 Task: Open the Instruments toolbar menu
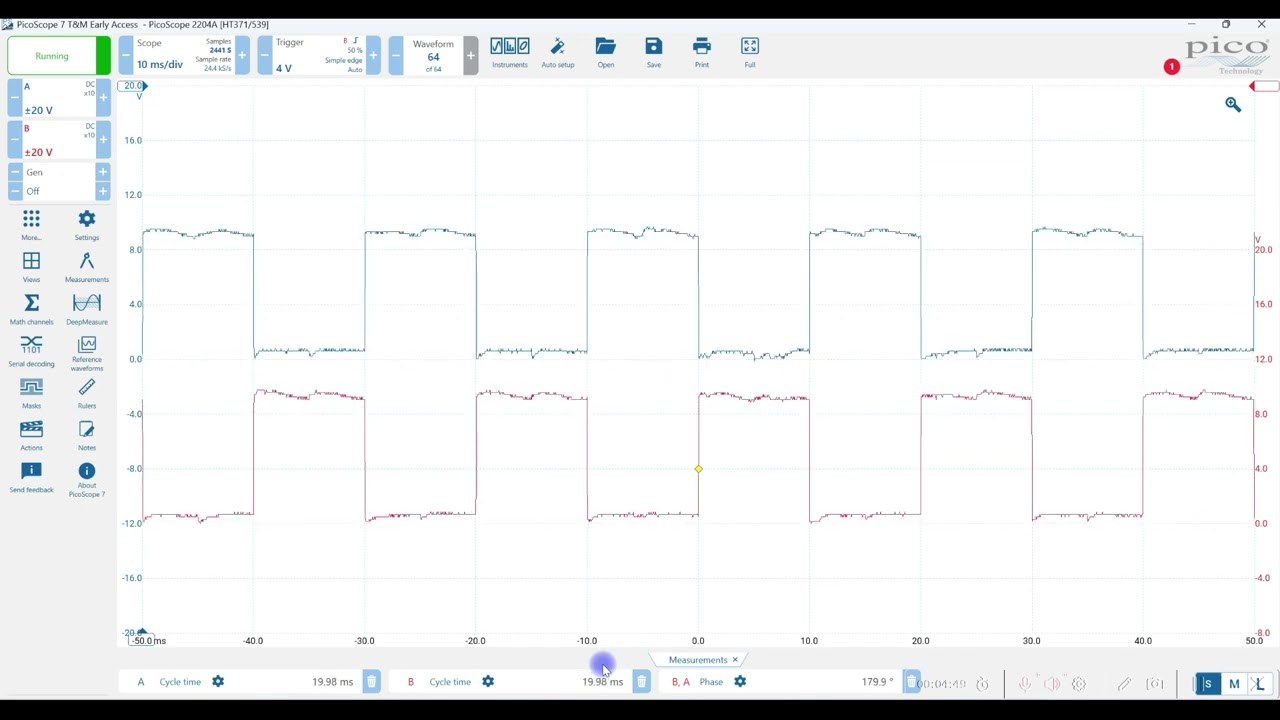click(x=509, y=53)
